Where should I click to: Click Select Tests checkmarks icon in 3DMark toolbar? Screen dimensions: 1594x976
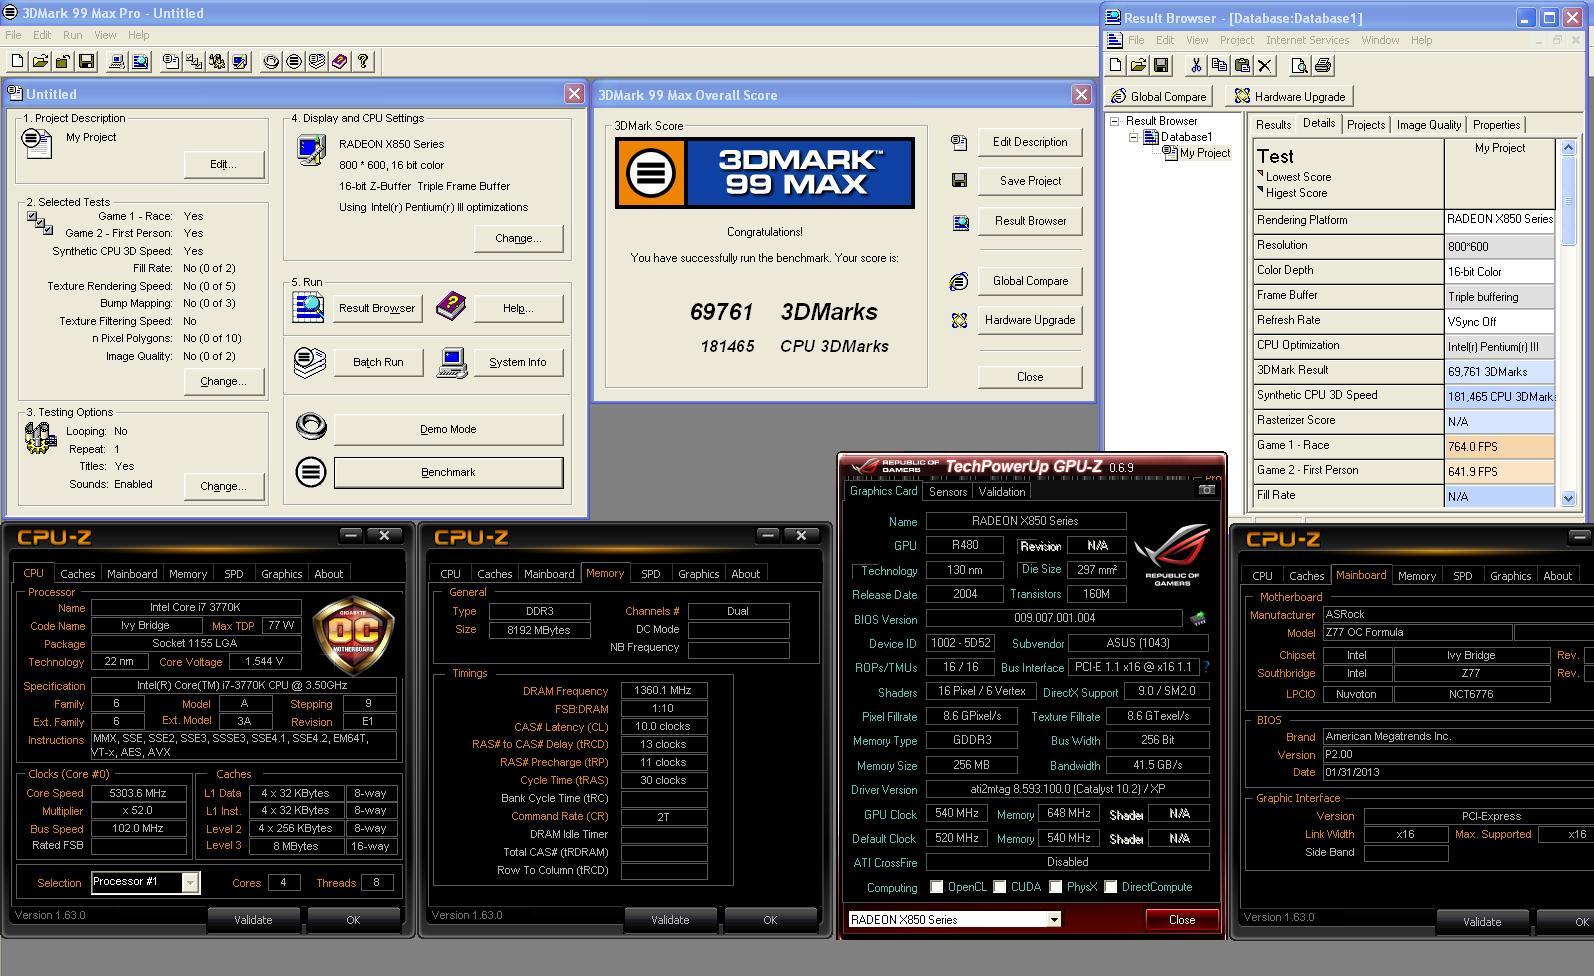[x=194, y=62]
